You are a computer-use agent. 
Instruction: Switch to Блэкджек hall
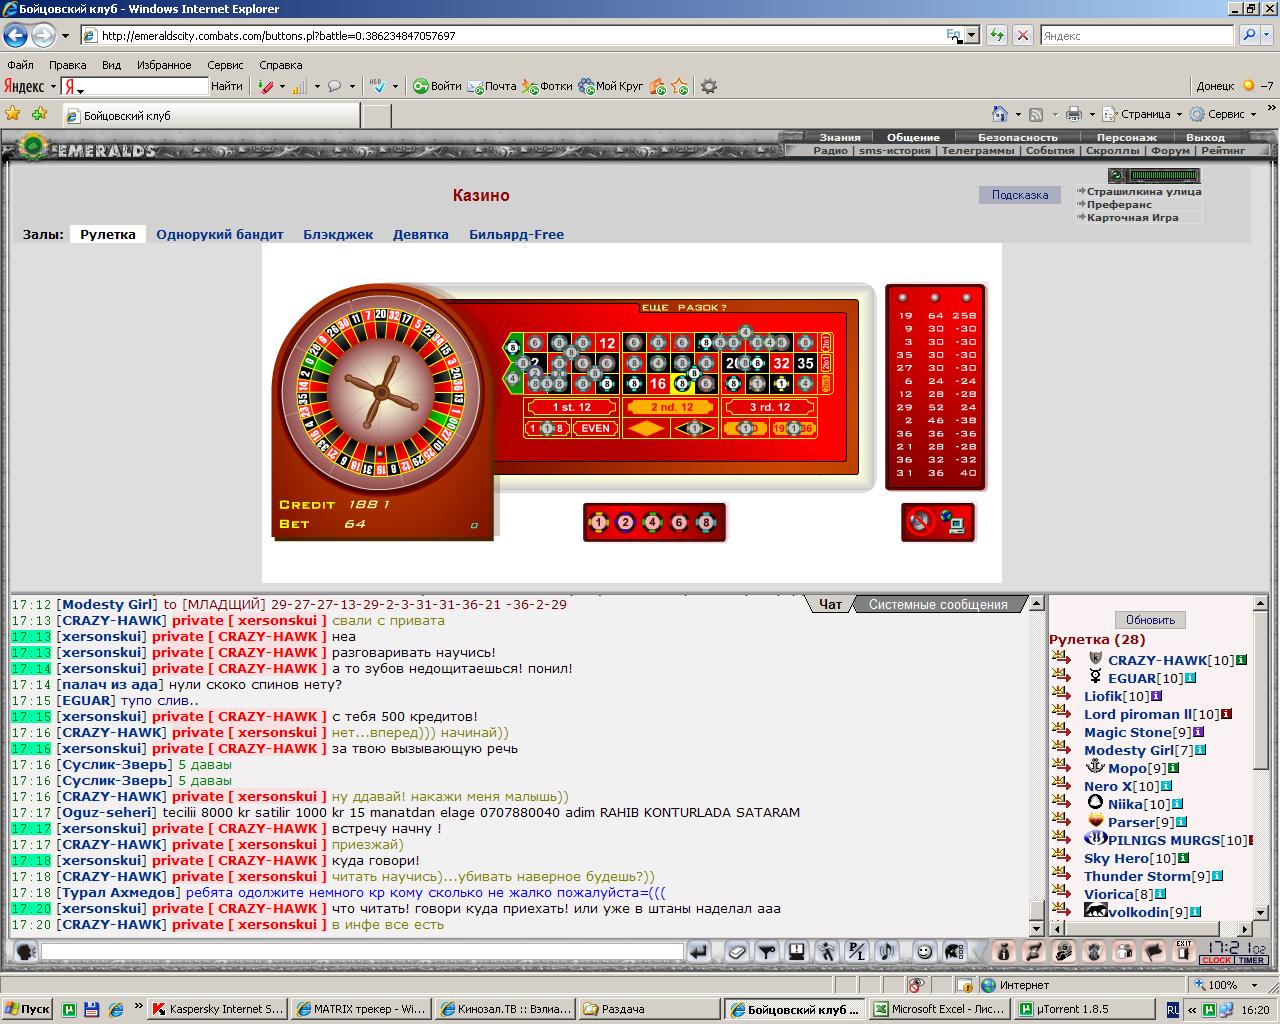point(338,234)
